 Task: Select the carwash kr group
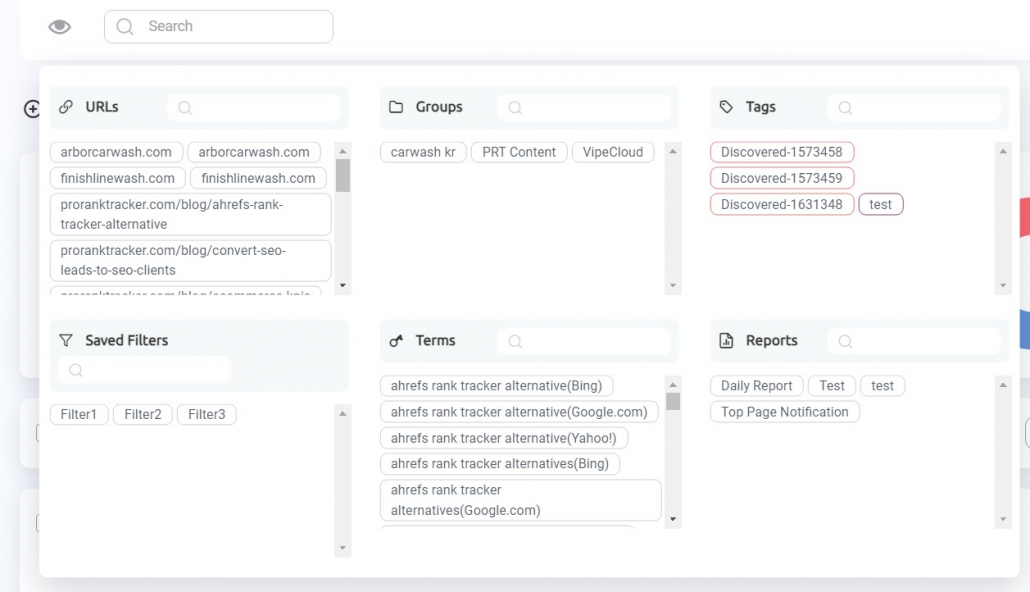coord(423,152)
